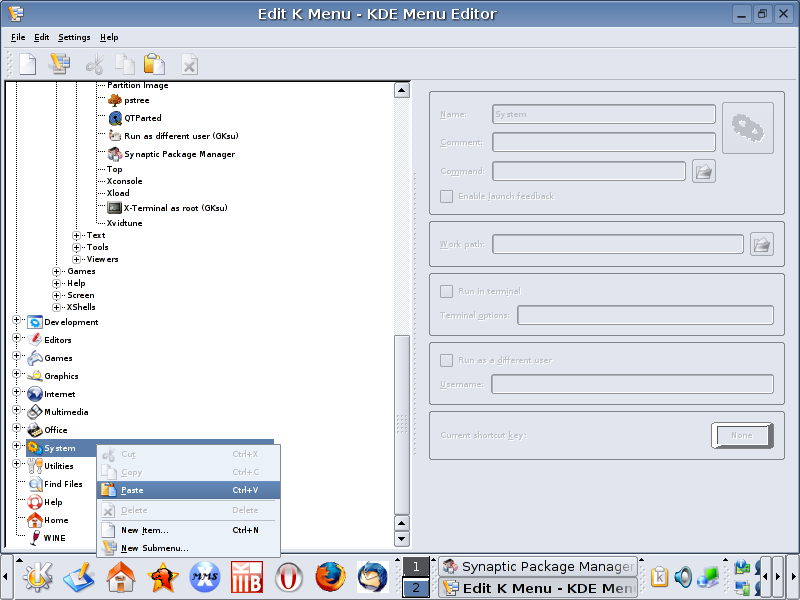The width and height of the screenshot is (800, 600).
Task: Launch Firefox from the panel
Action: coord(329,577)
